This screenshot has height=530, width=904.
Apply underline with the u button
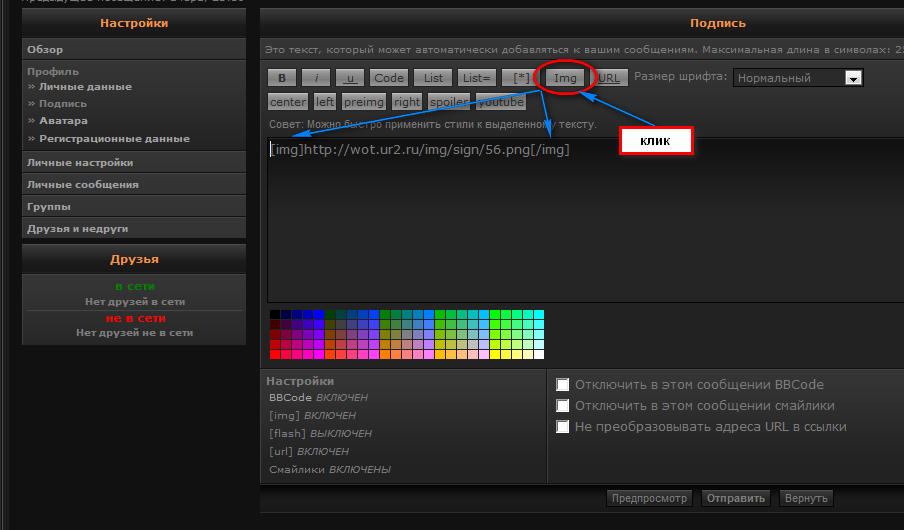(350, 78)
